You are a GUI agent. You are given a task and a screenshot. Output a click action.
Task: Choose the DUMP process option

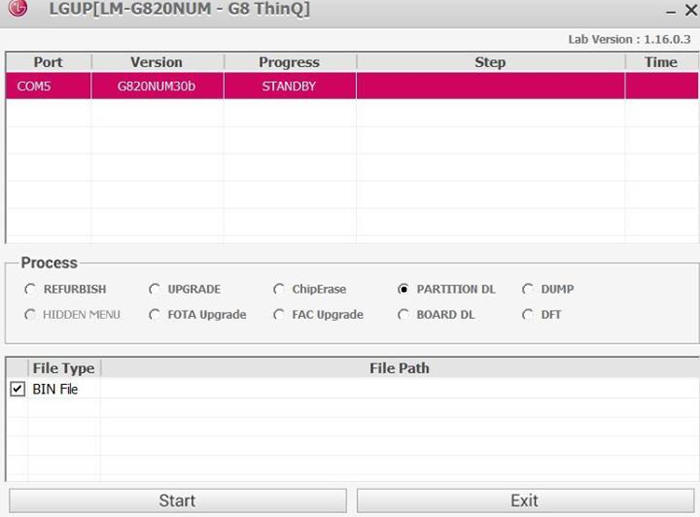tap(528, 289)
